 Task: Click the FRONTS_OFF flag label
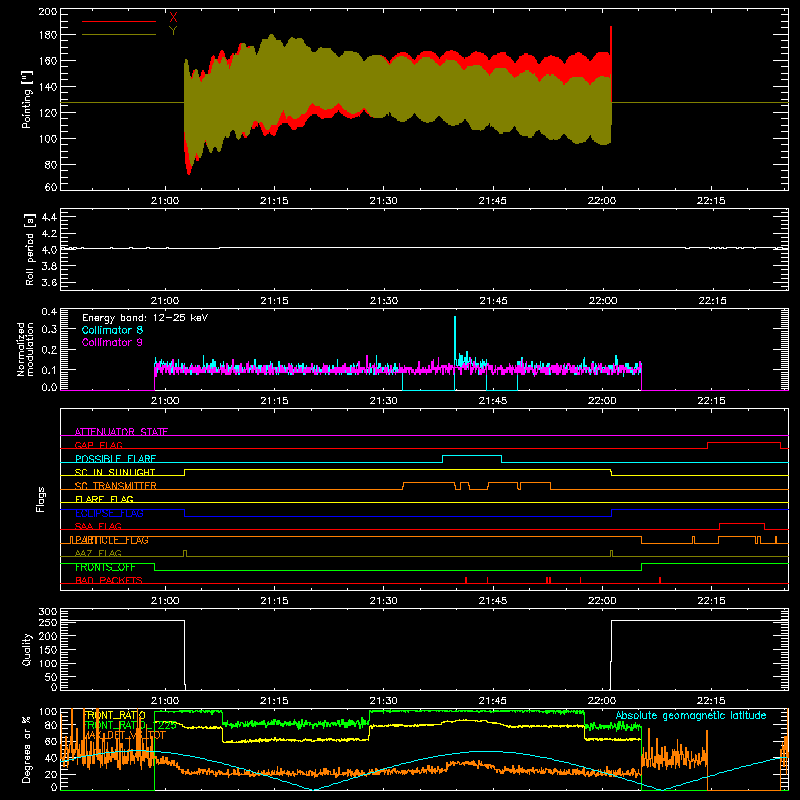pos(105,567)
